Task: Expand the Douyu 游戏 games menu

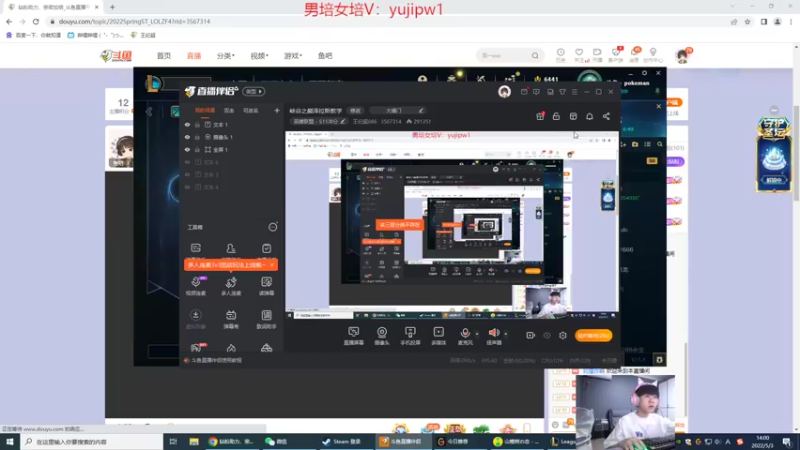Action: click(x=293, y=56)
